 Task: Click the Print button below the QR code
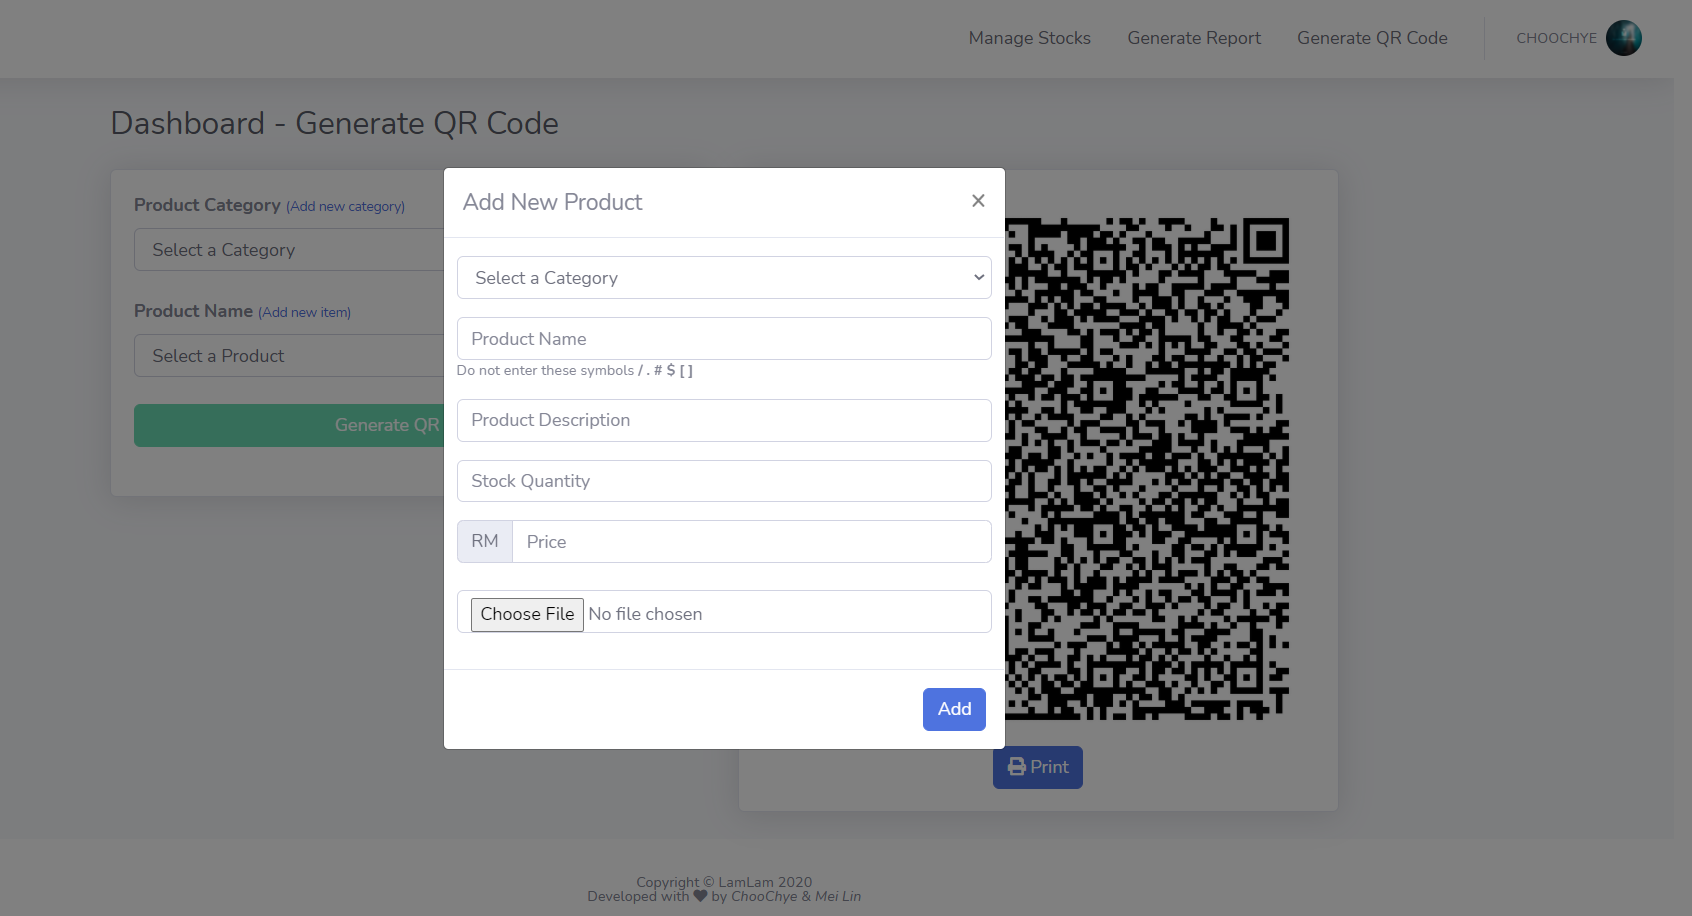[1037, 766]
